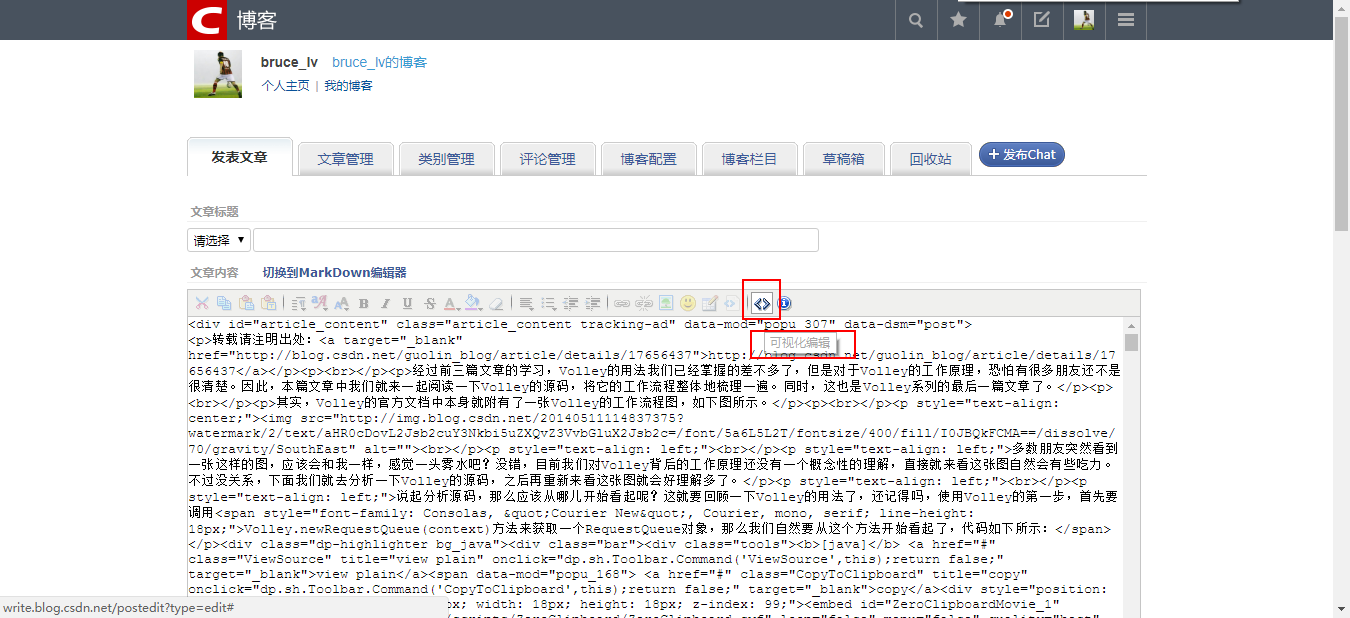Click the bruce_lv username text
Image resolution: width=1350 pixels, height=618 pixels.
(289, 62)
